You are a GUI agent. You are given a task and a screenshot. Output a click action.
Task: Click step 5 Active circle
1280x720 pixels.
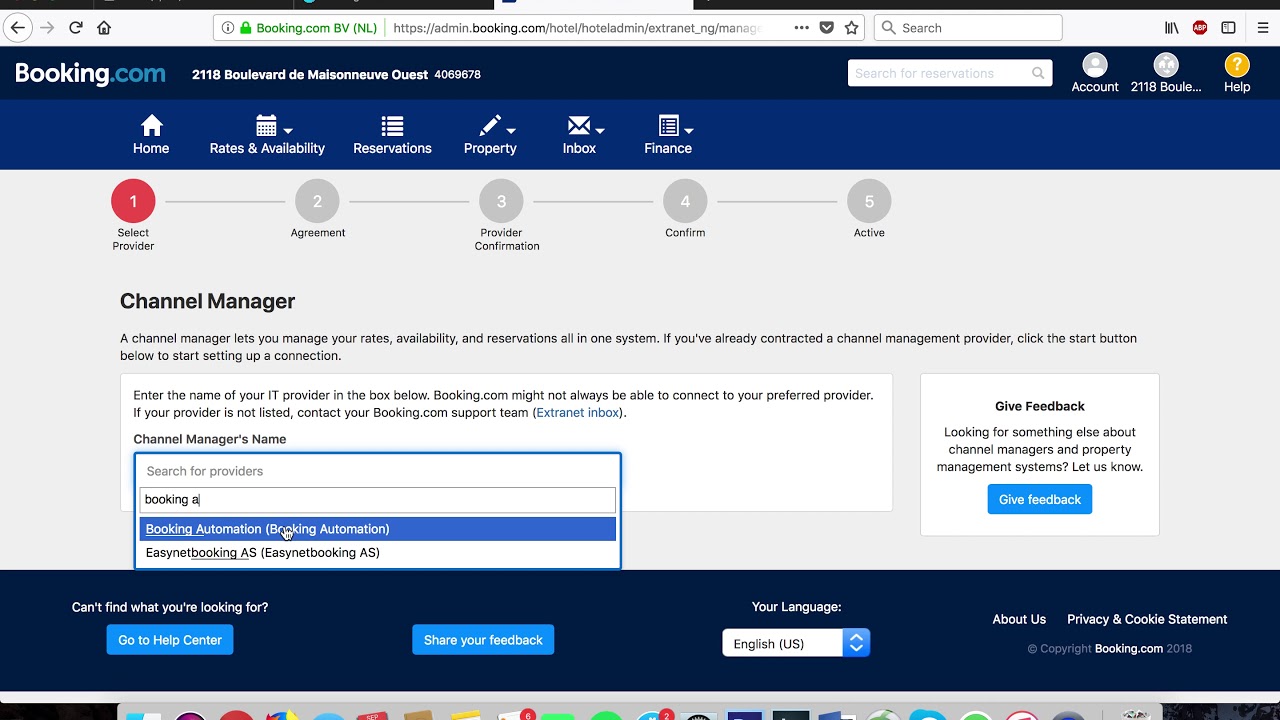(869, 201)
